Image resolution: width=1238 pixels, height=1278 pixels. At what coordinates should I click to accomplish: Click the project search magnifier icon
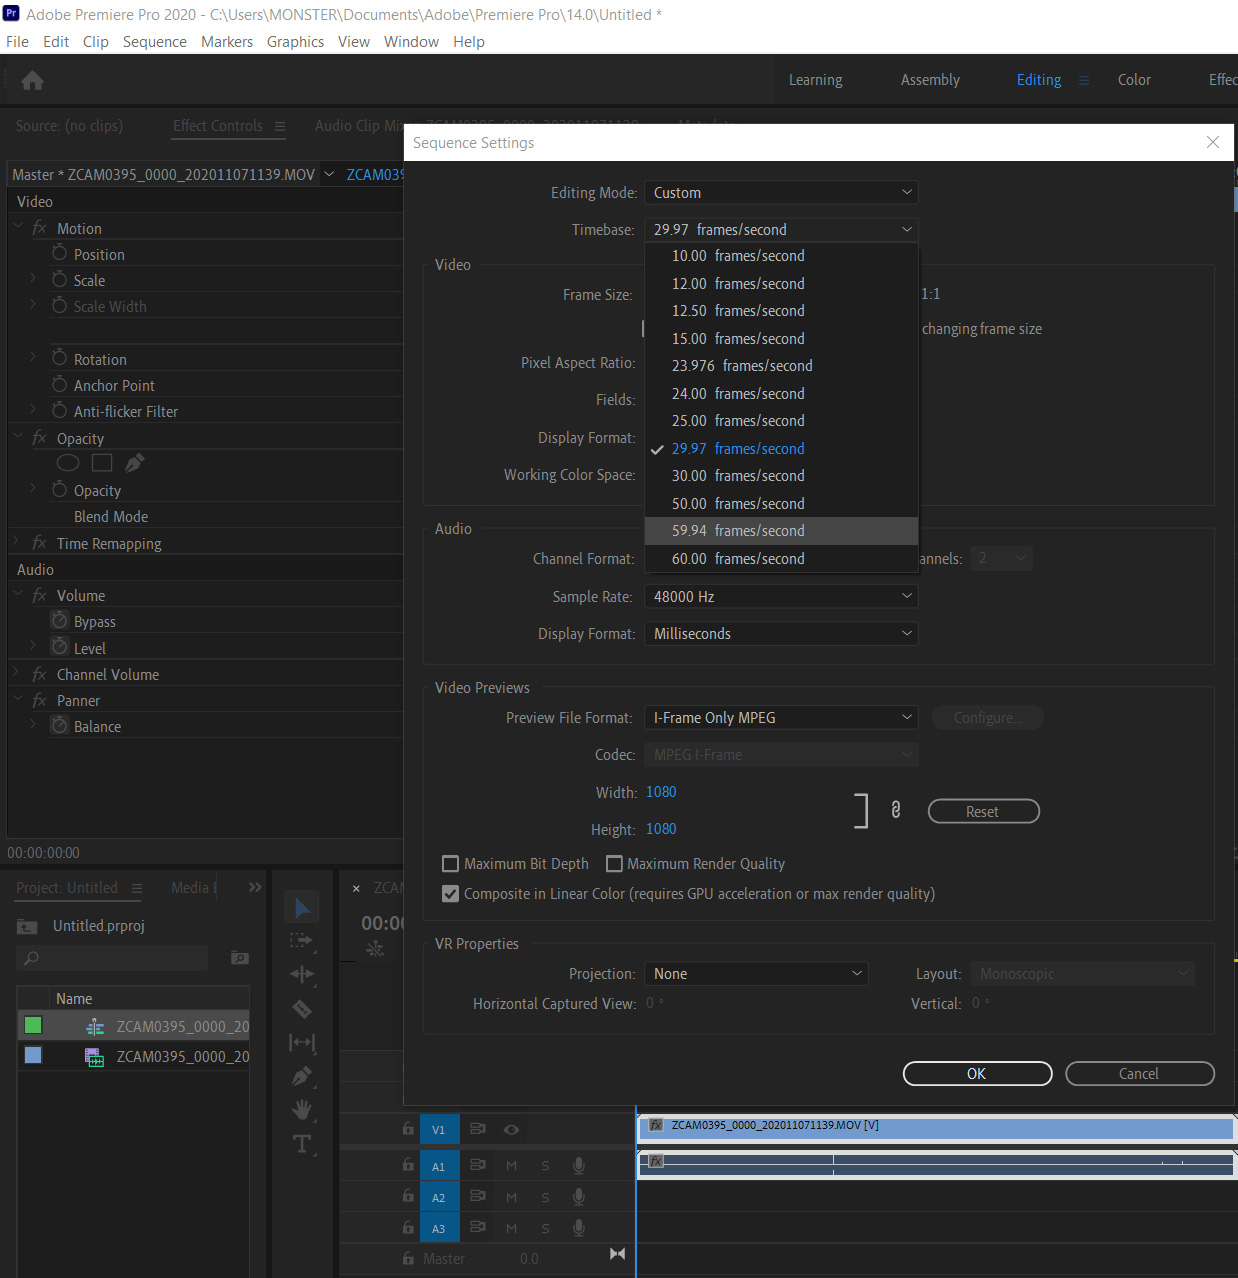31,958
